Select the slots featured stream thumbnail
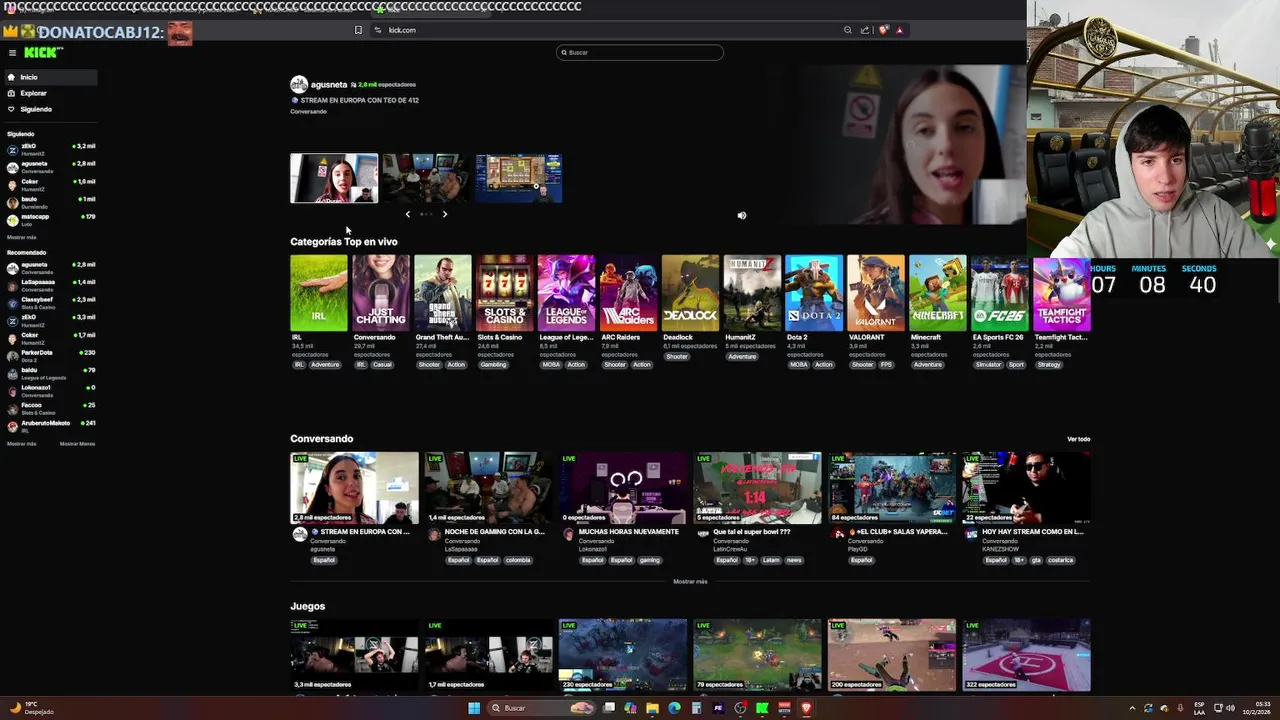1280x720 pixels. coord(518,178)
